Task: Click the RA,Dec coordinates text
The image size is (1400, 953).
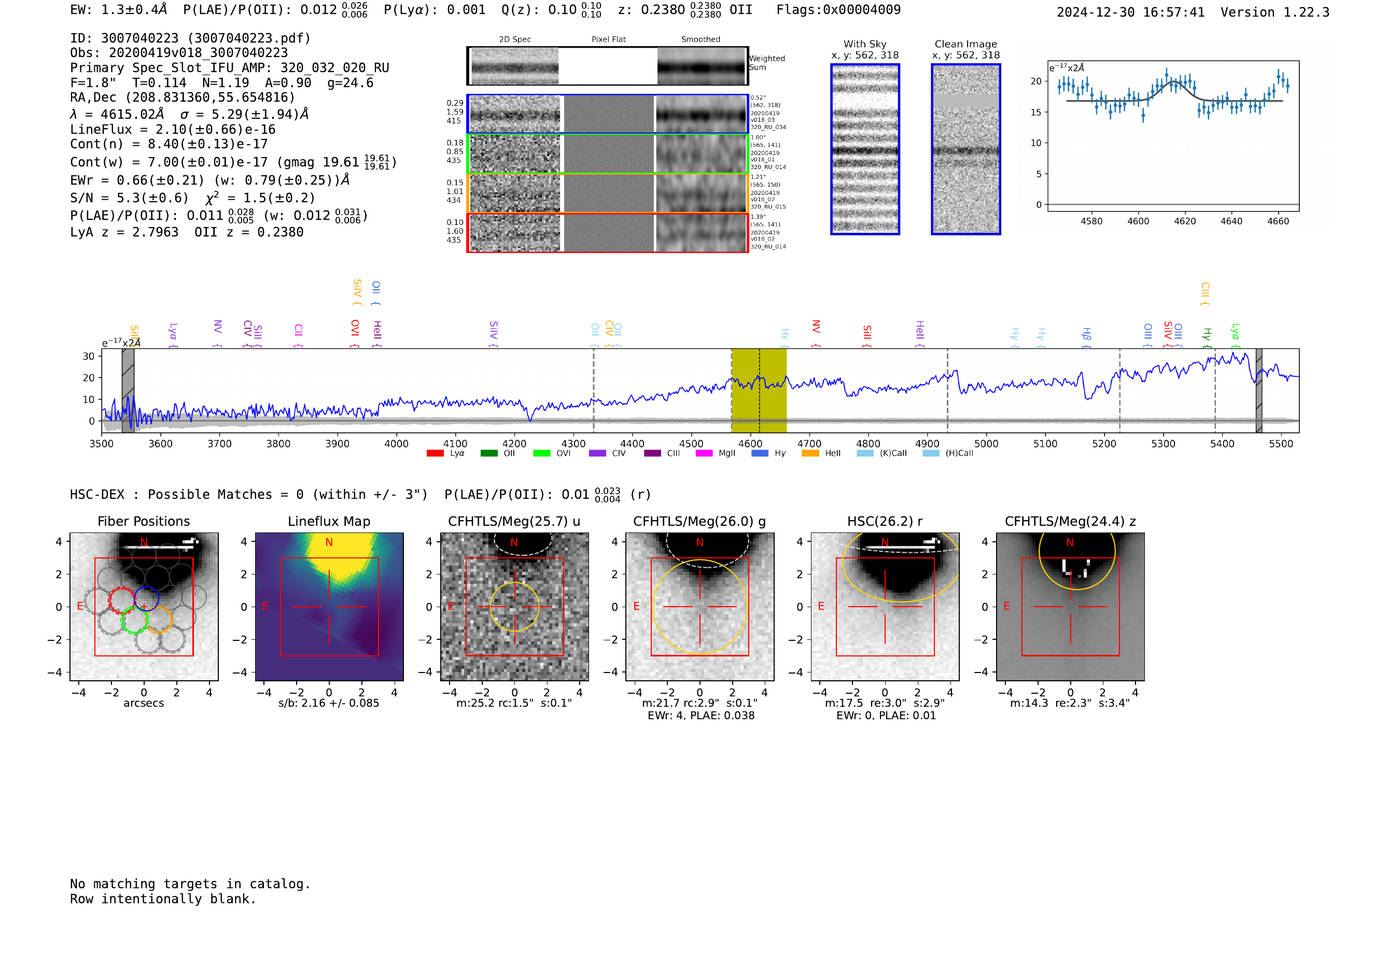Action: 183,98
